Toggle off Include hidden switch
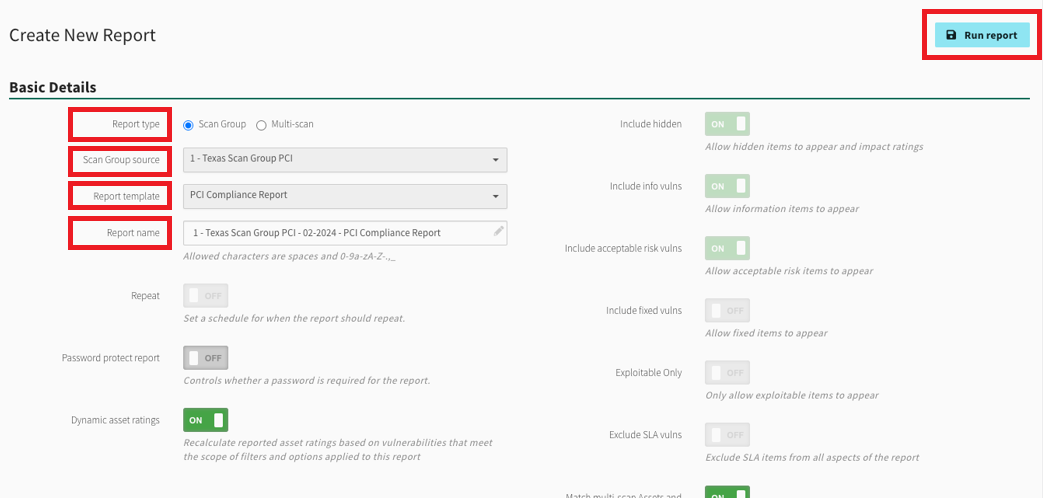This screenshot has width=1043, height=498. 727,124
